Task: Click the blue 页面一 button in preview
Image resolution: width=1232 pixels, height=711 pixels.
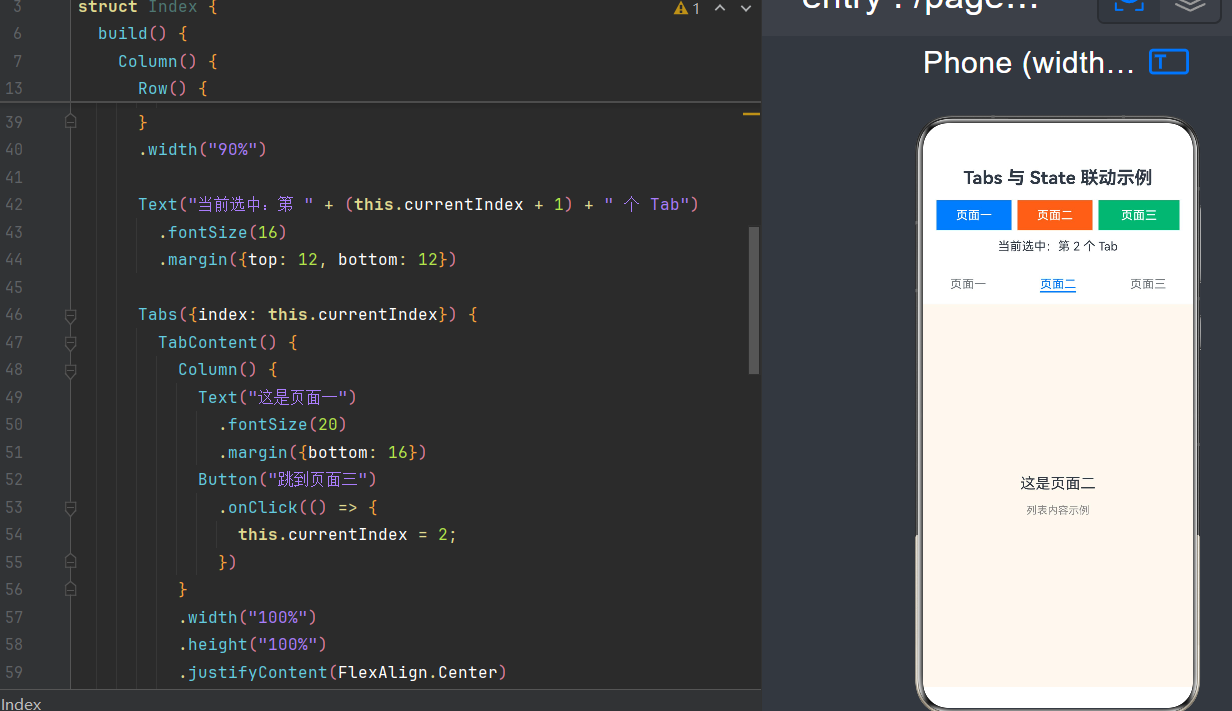Action: 973,215
